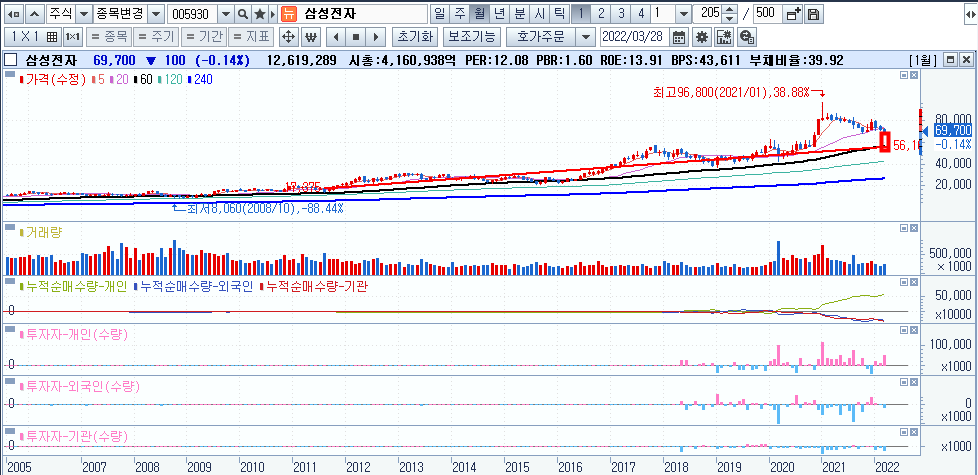
Task: Click the 005930 stock code input field
Action: tap(194, 14)
